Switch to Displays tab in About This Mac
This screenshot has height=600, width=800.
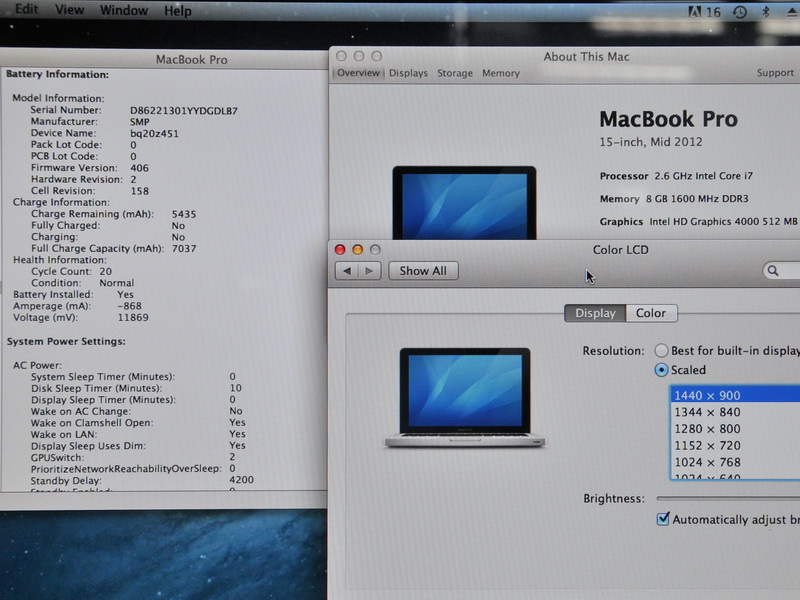(408, 73)
